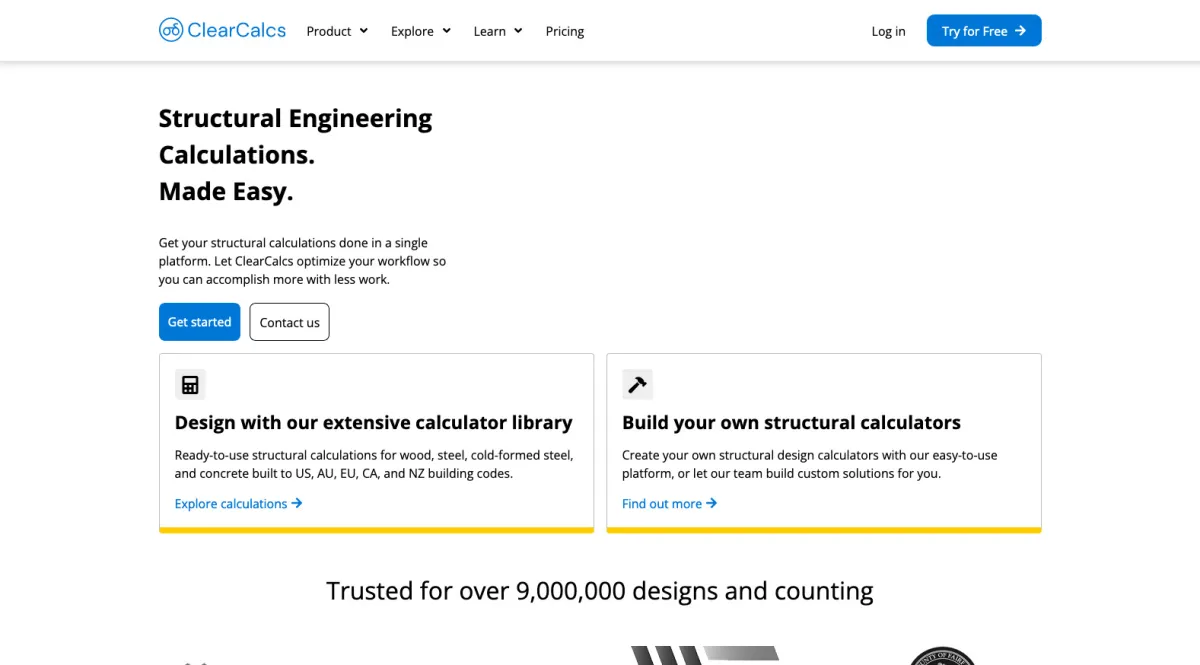This screenshot has width=1200, height=665.
Task: Open the Explore calculations link
Action: pyautogui.click(x=231, y=503)
